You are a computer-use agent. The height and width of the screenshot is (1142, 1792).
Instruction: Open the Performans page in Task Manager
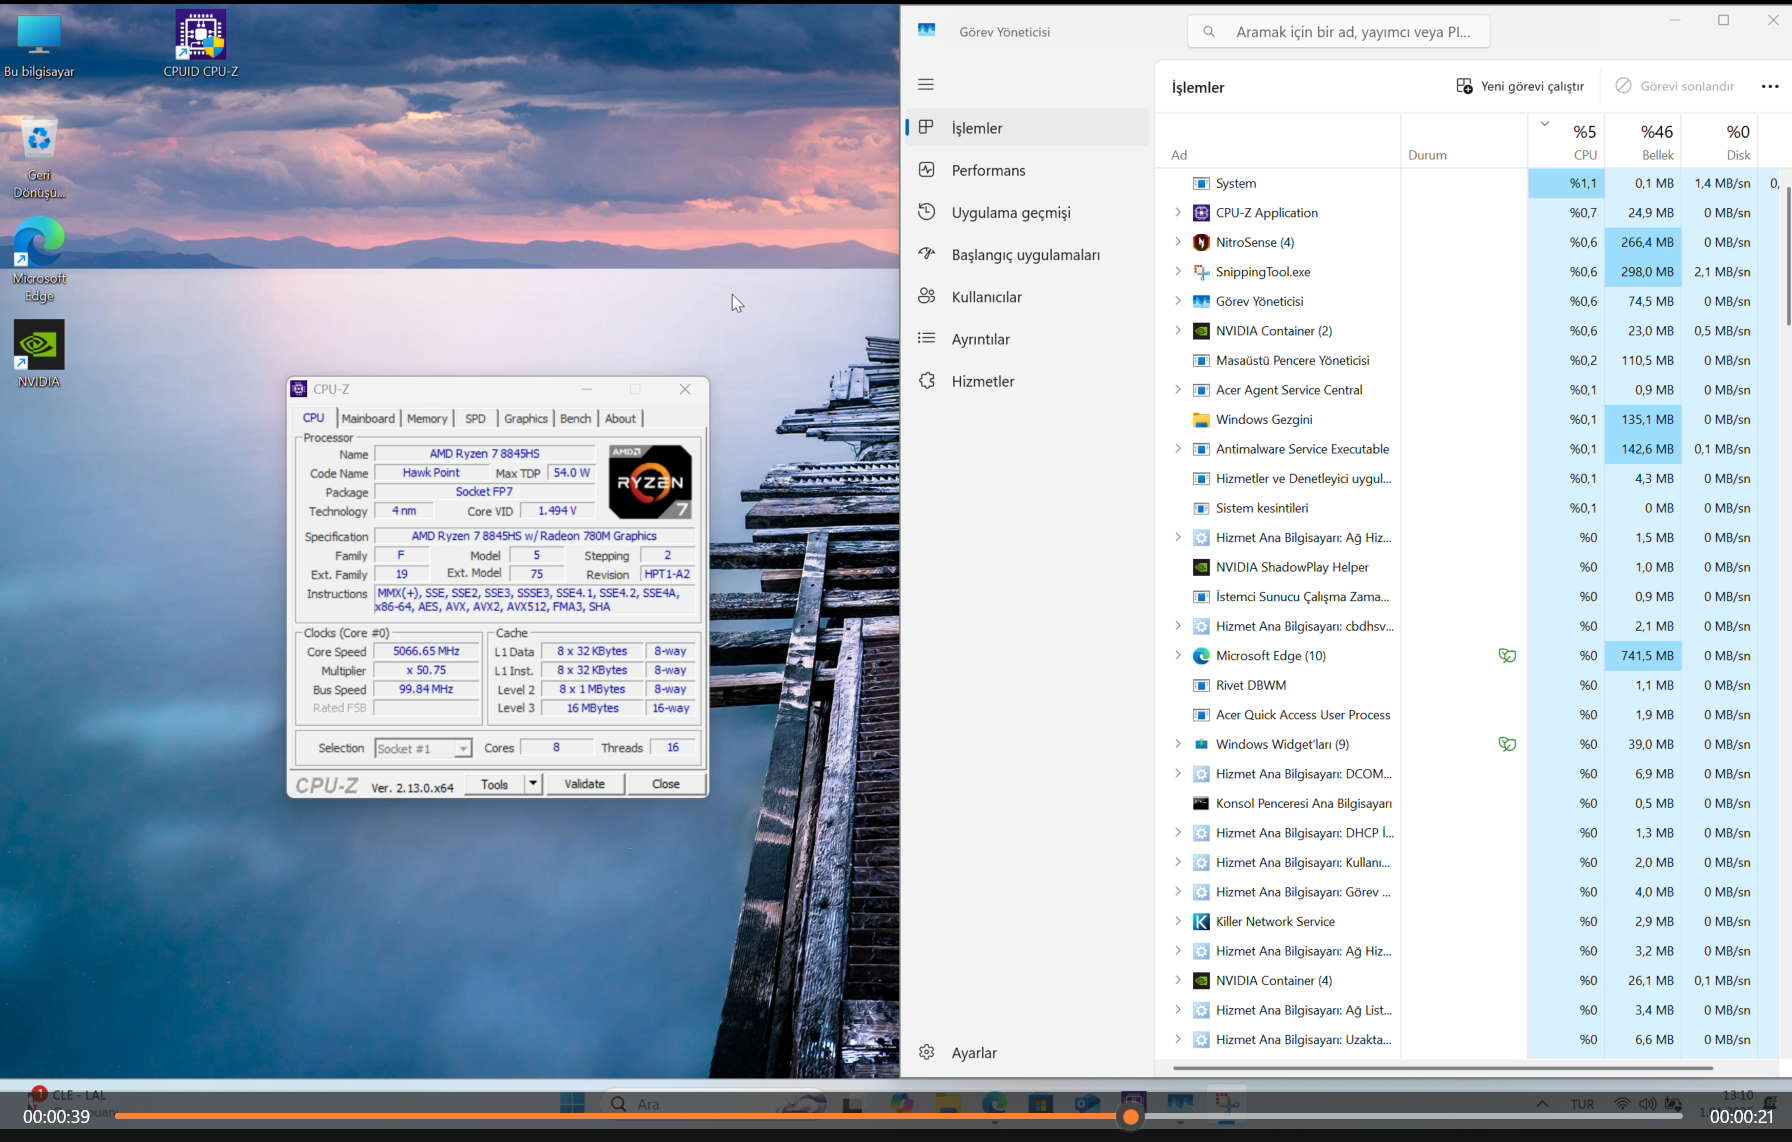coord(1028,170)
